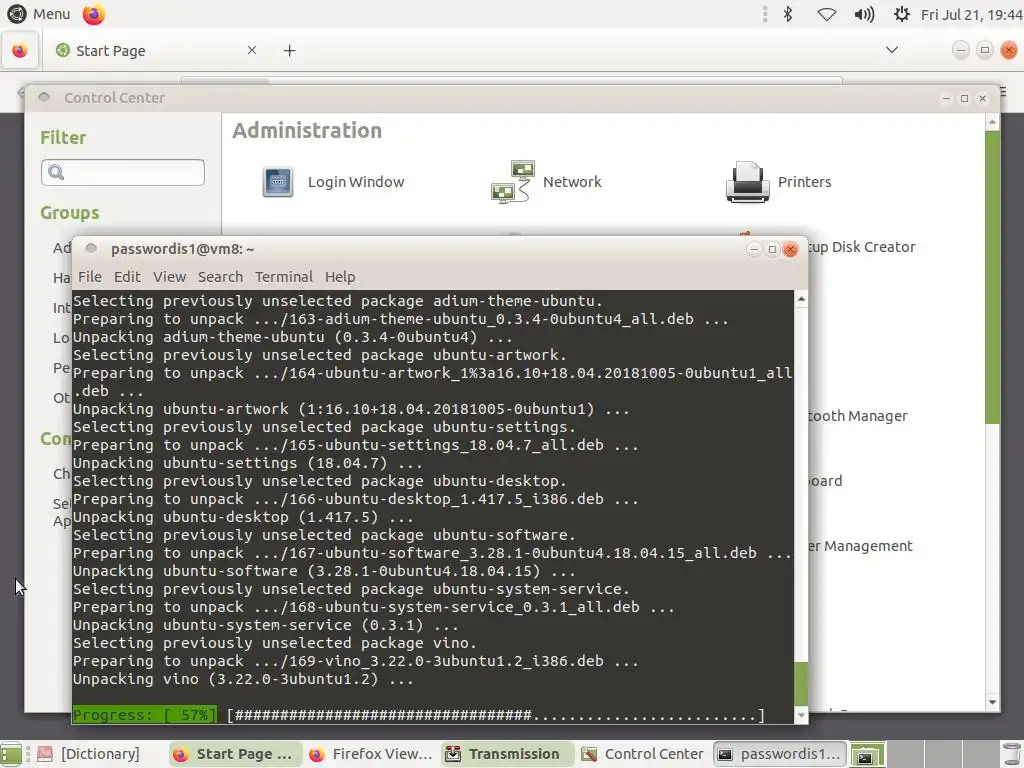Click the panel grip handle near Bluetooth

click(x=764, y=14)
